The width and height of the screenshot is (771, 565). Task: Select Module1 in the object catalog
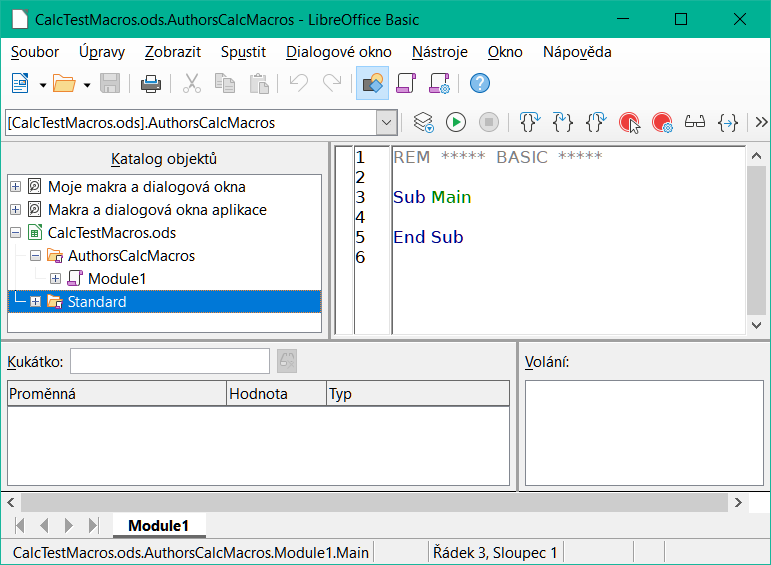coord(117,279)
